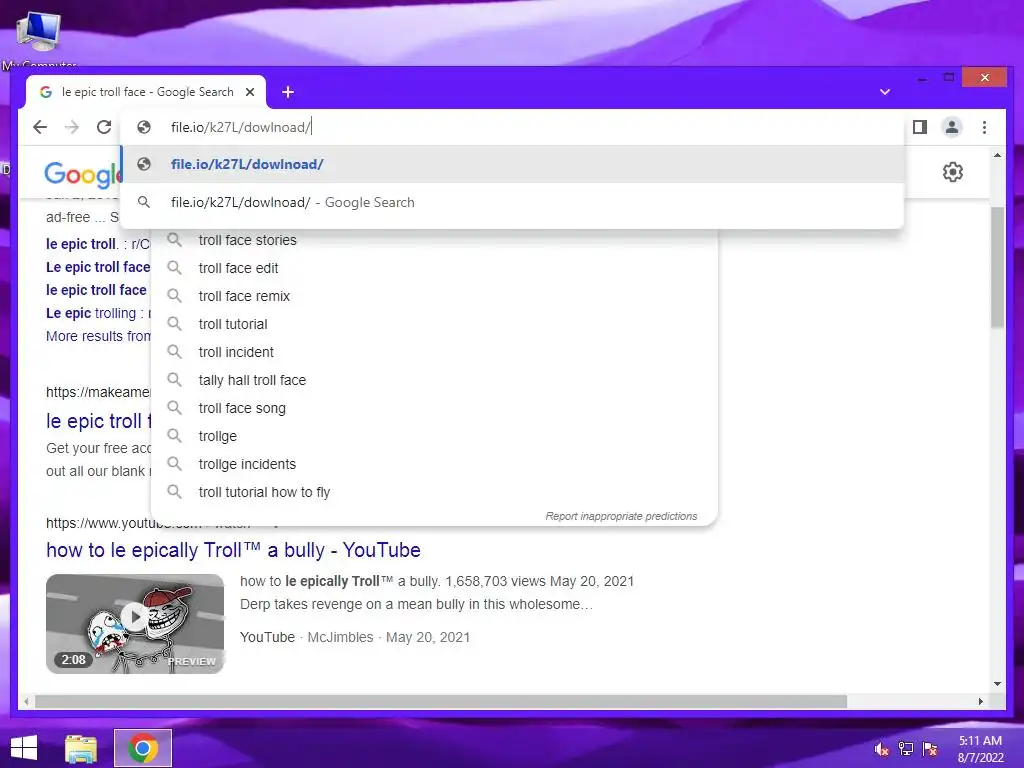Image resolution: width=1024 pixels, height=768 pixels.
Task: Open the Chrome three-dot menu
Action: [x=984, y=127]
